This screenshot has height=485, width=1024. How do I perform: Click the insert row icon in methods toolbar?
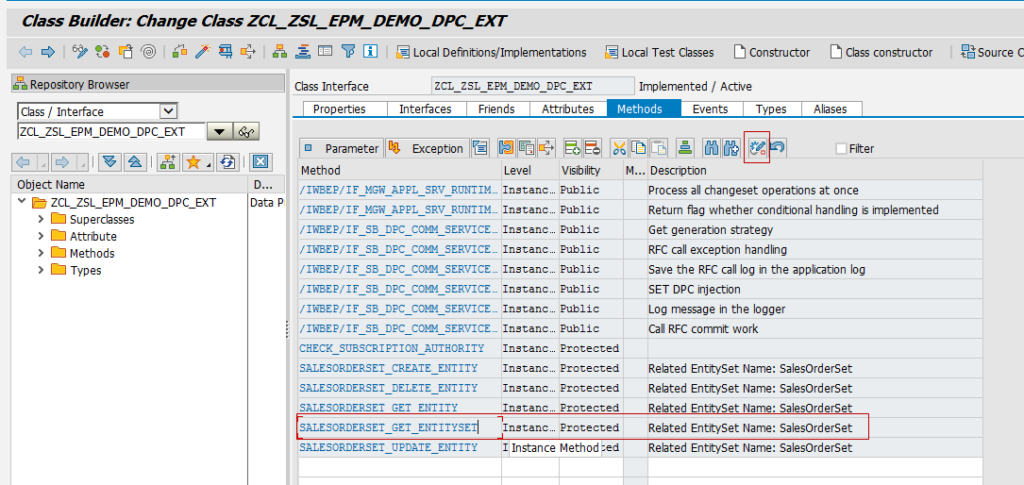pyautogui.click(x=572, y=148)
